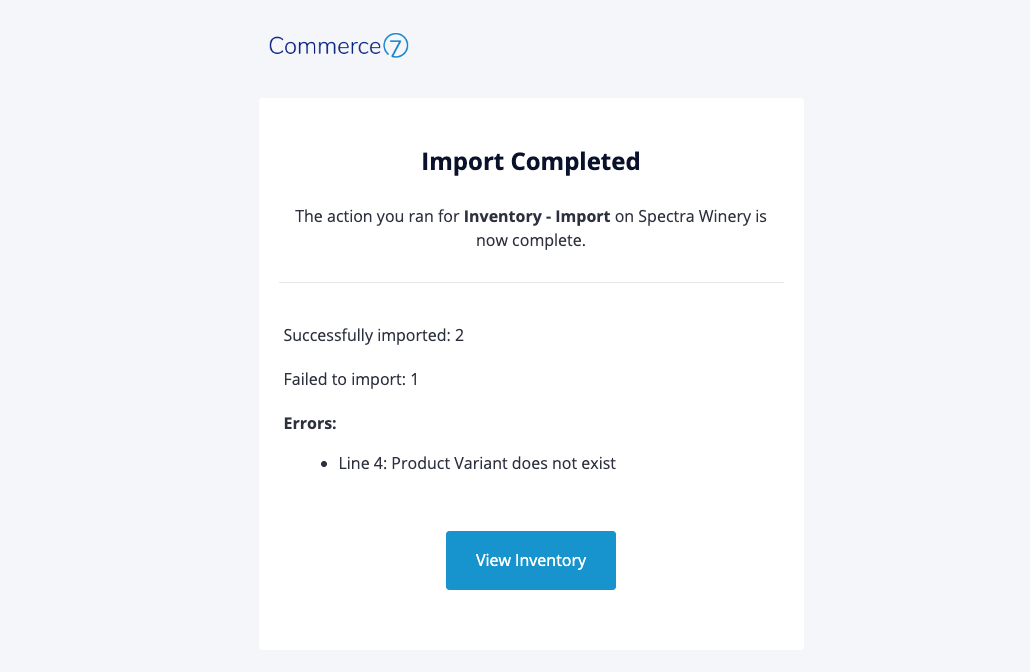Select the circled 7 icon in the logo
1030x672 pixels.
tap(397, 46)
